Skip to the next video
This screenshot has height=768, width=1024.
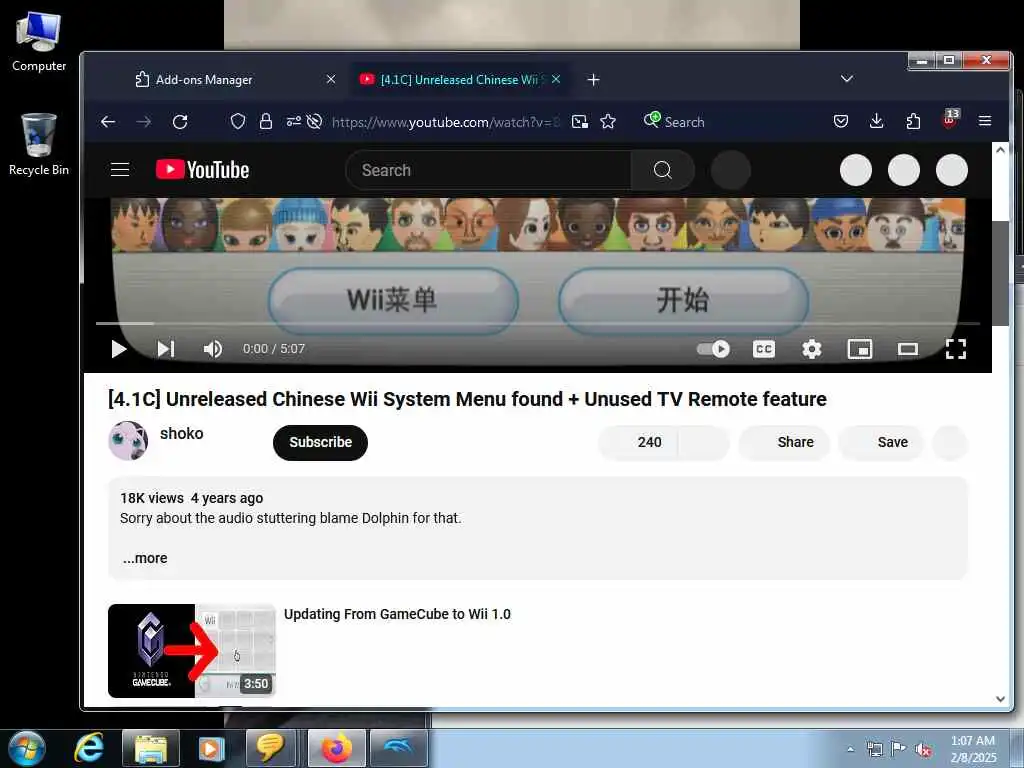(166, 349)
